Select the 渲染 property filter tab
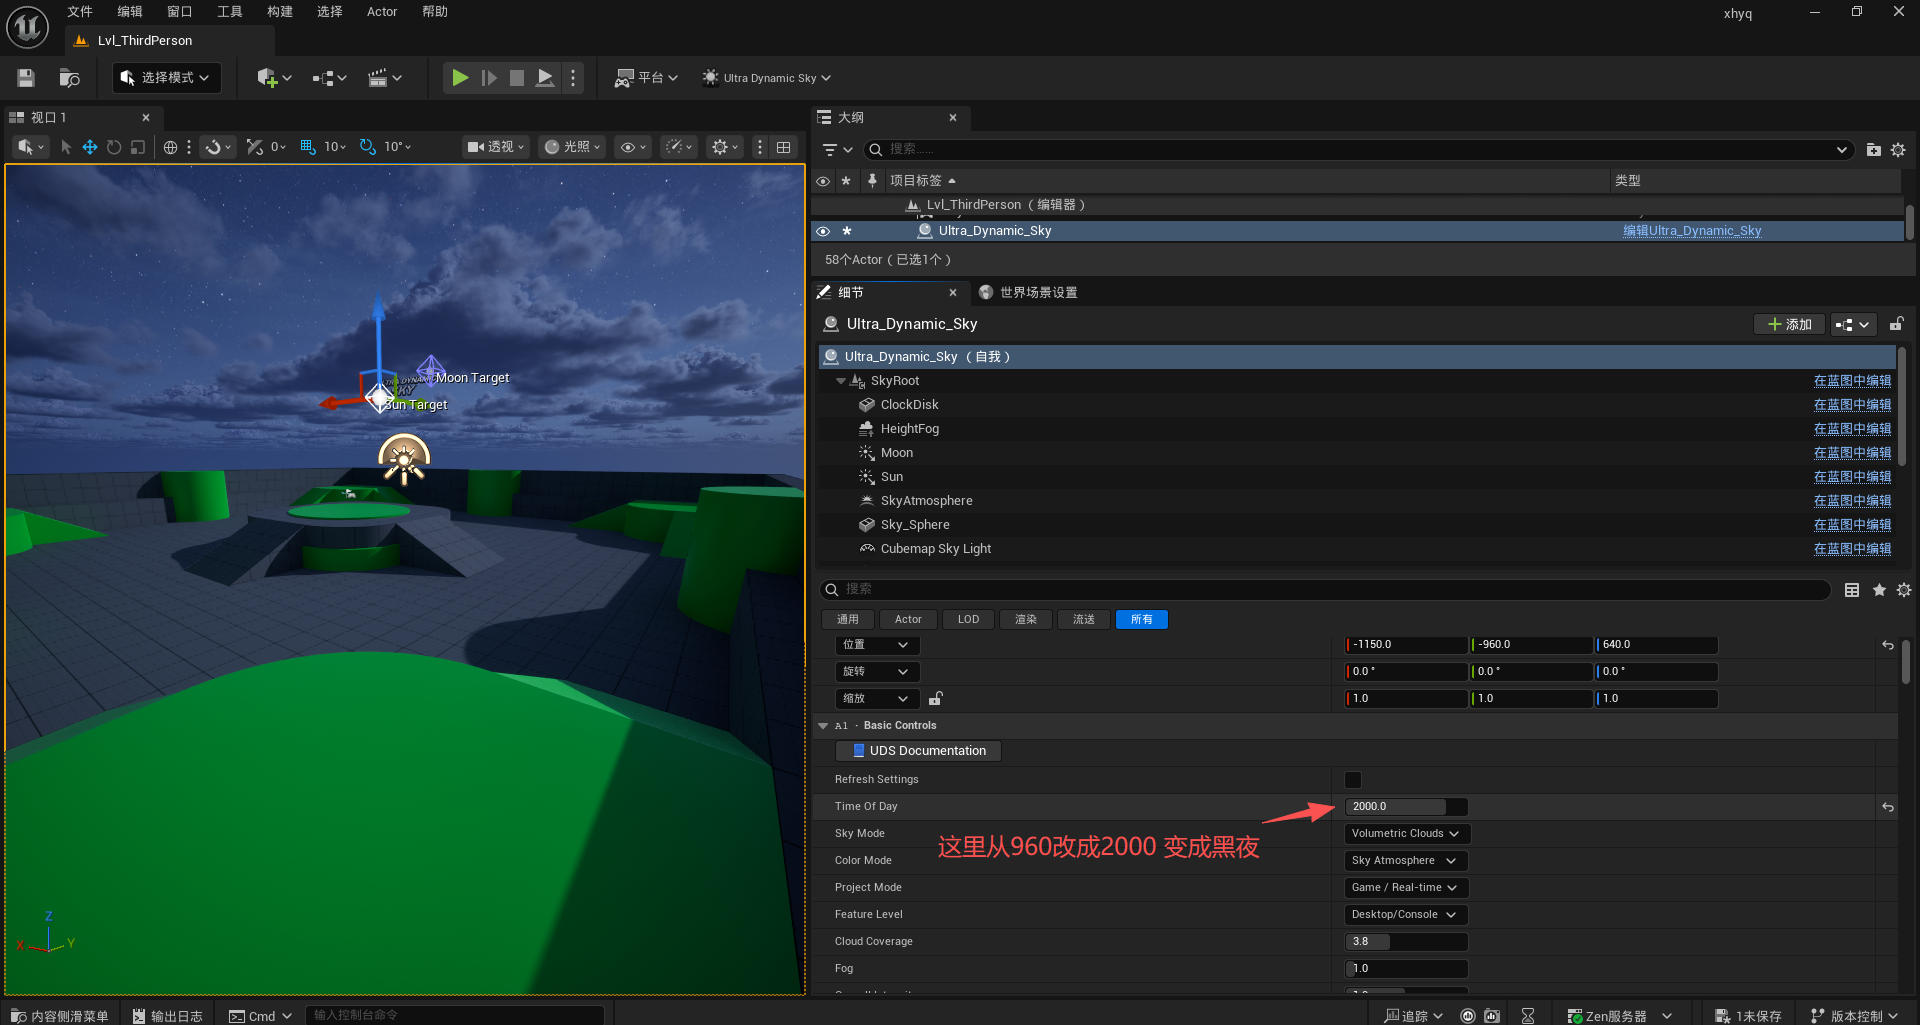Screen dimensions: 1920x1025 pyautogui.click(x=1026, y=620)
